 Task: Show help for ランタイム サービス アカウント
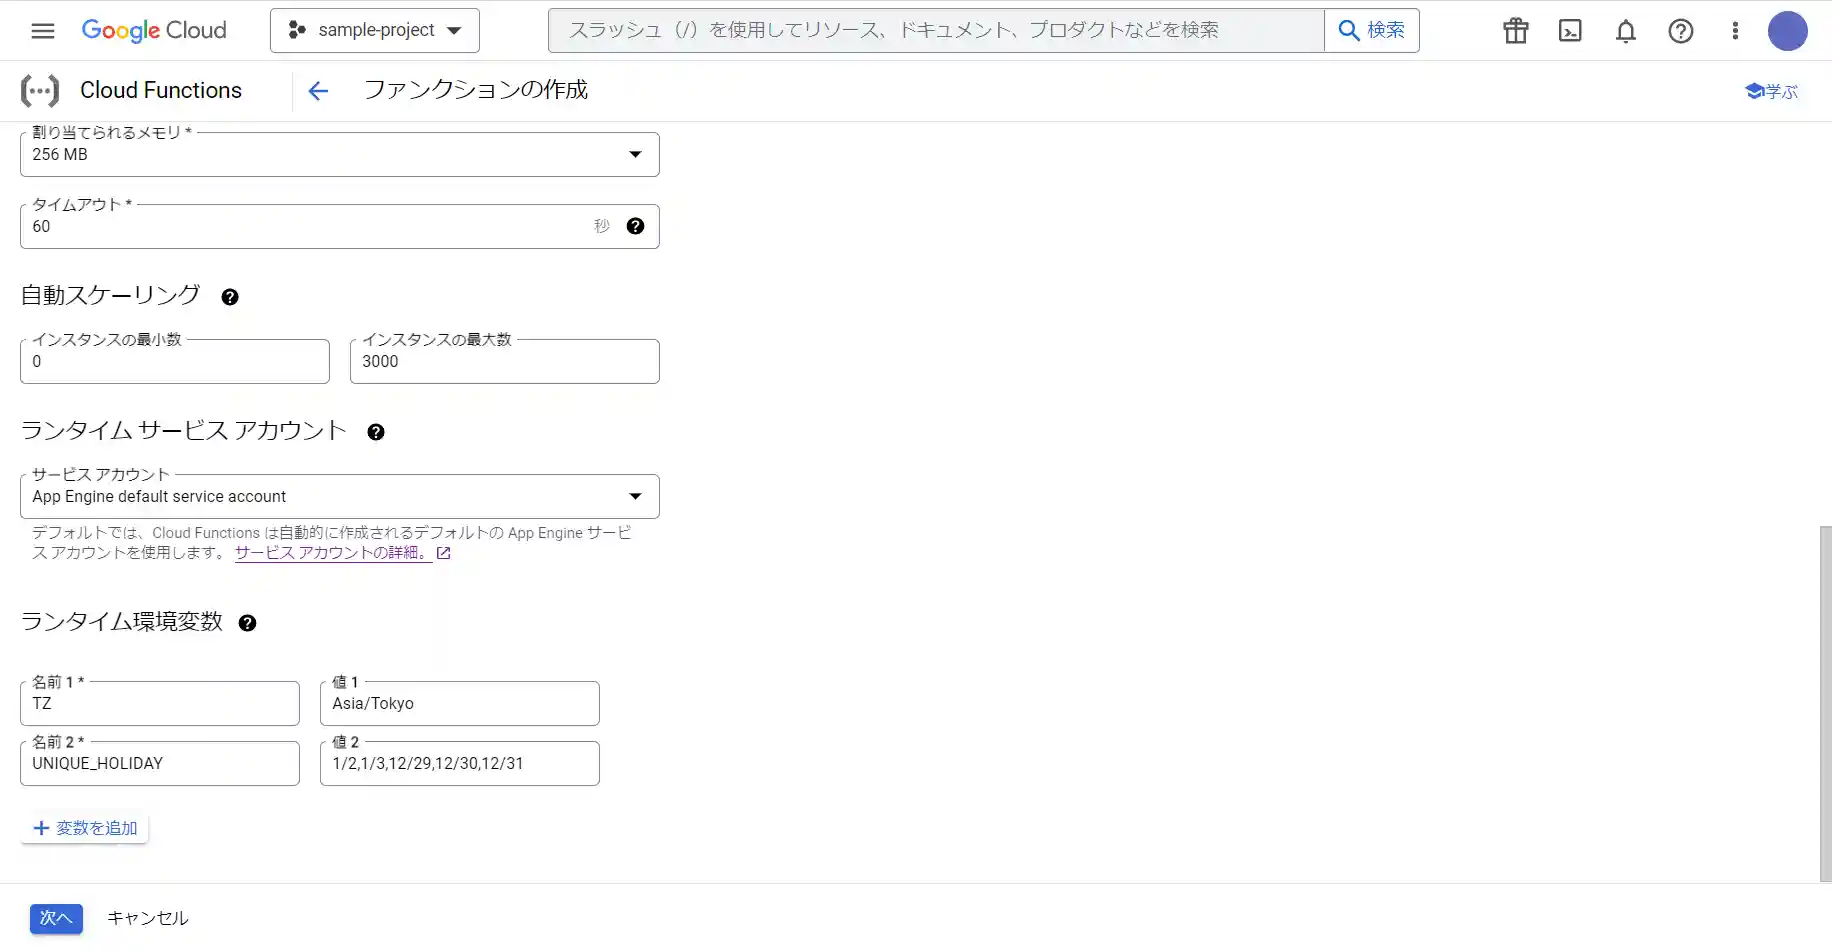(x=376, y=432)
